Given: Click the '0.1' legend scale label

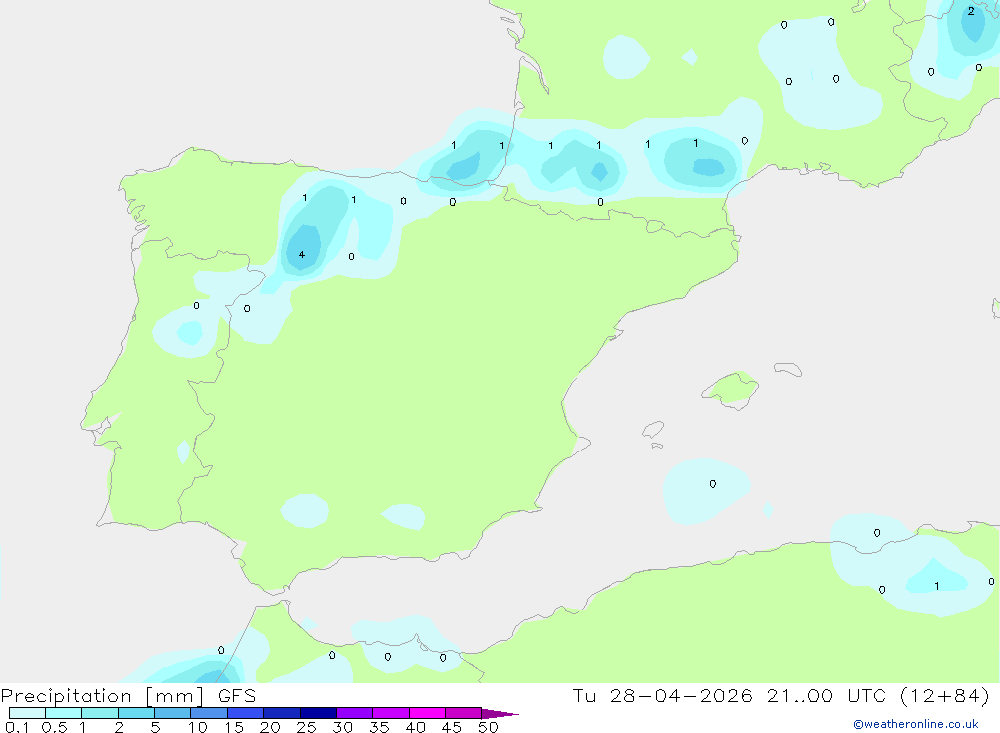Looking at the screenshot, I should point(17,727).
